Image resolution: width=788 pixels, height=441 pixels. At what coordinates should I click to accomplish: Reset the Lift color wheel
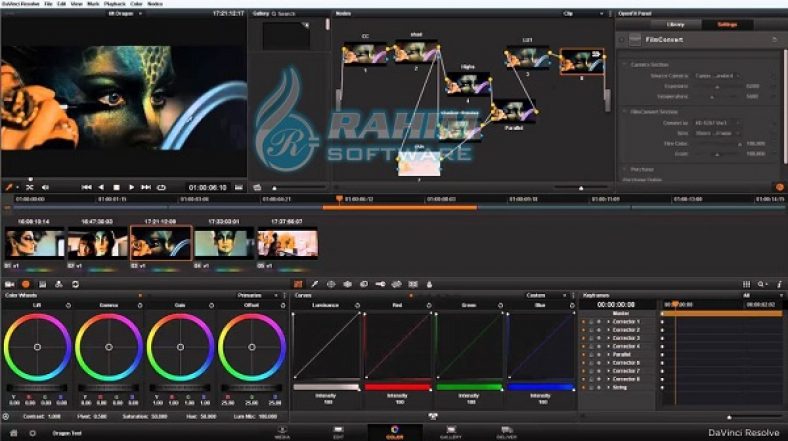[x=68, y=305]
